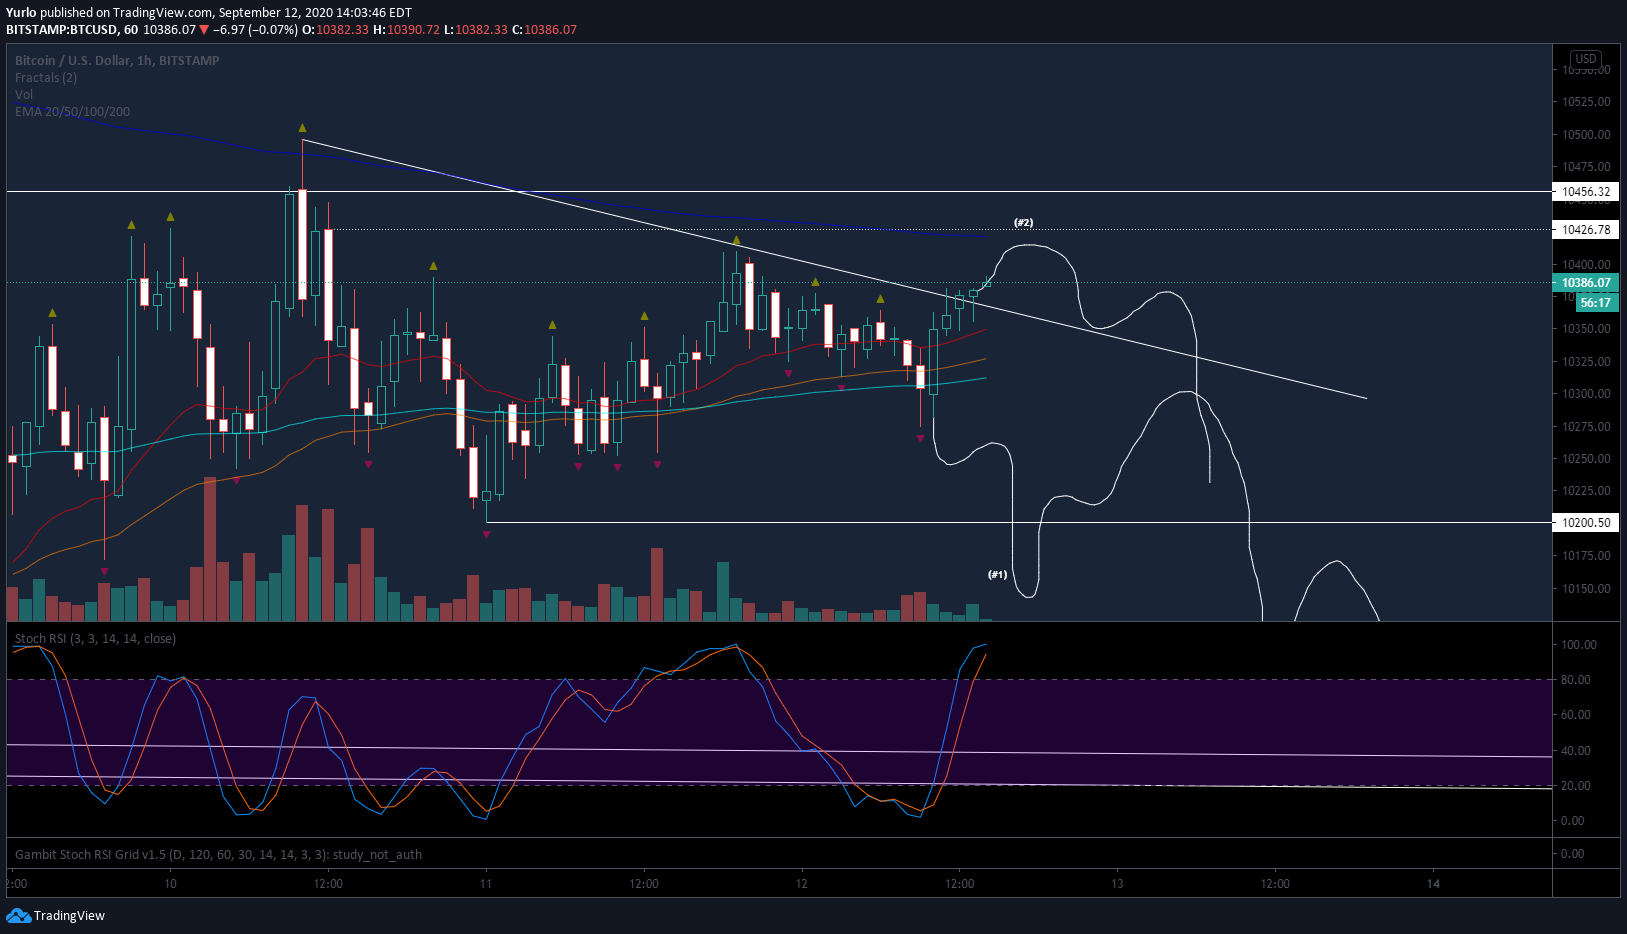The height and width of the screenshot is (934, 1627).
Task: Click the Bitcoin / U.S. Dollar chart title
Action: tap(117, 60)
